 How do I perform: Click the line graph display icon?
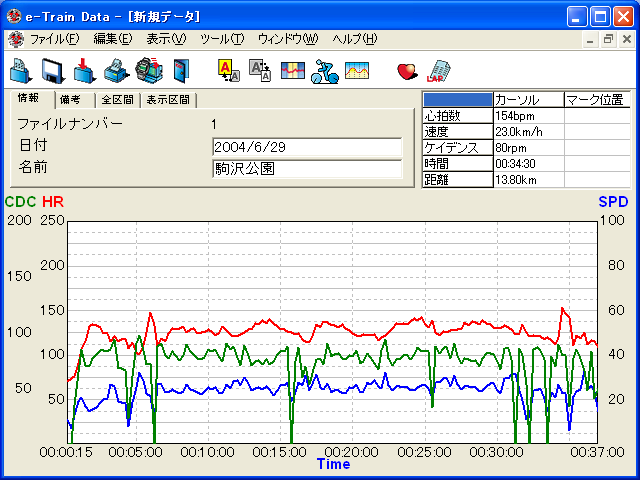click(356, 70)
